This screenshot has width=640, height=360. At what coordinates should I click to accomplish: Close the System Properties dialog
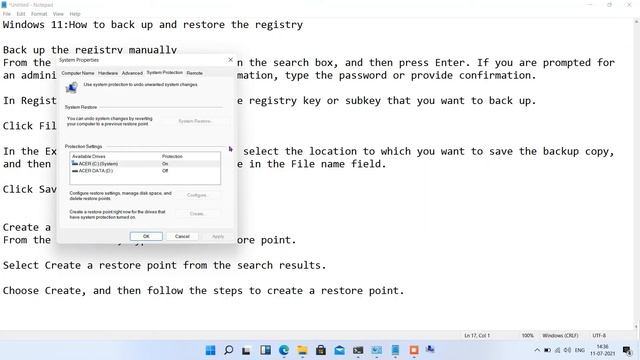[x=231, y=60]
